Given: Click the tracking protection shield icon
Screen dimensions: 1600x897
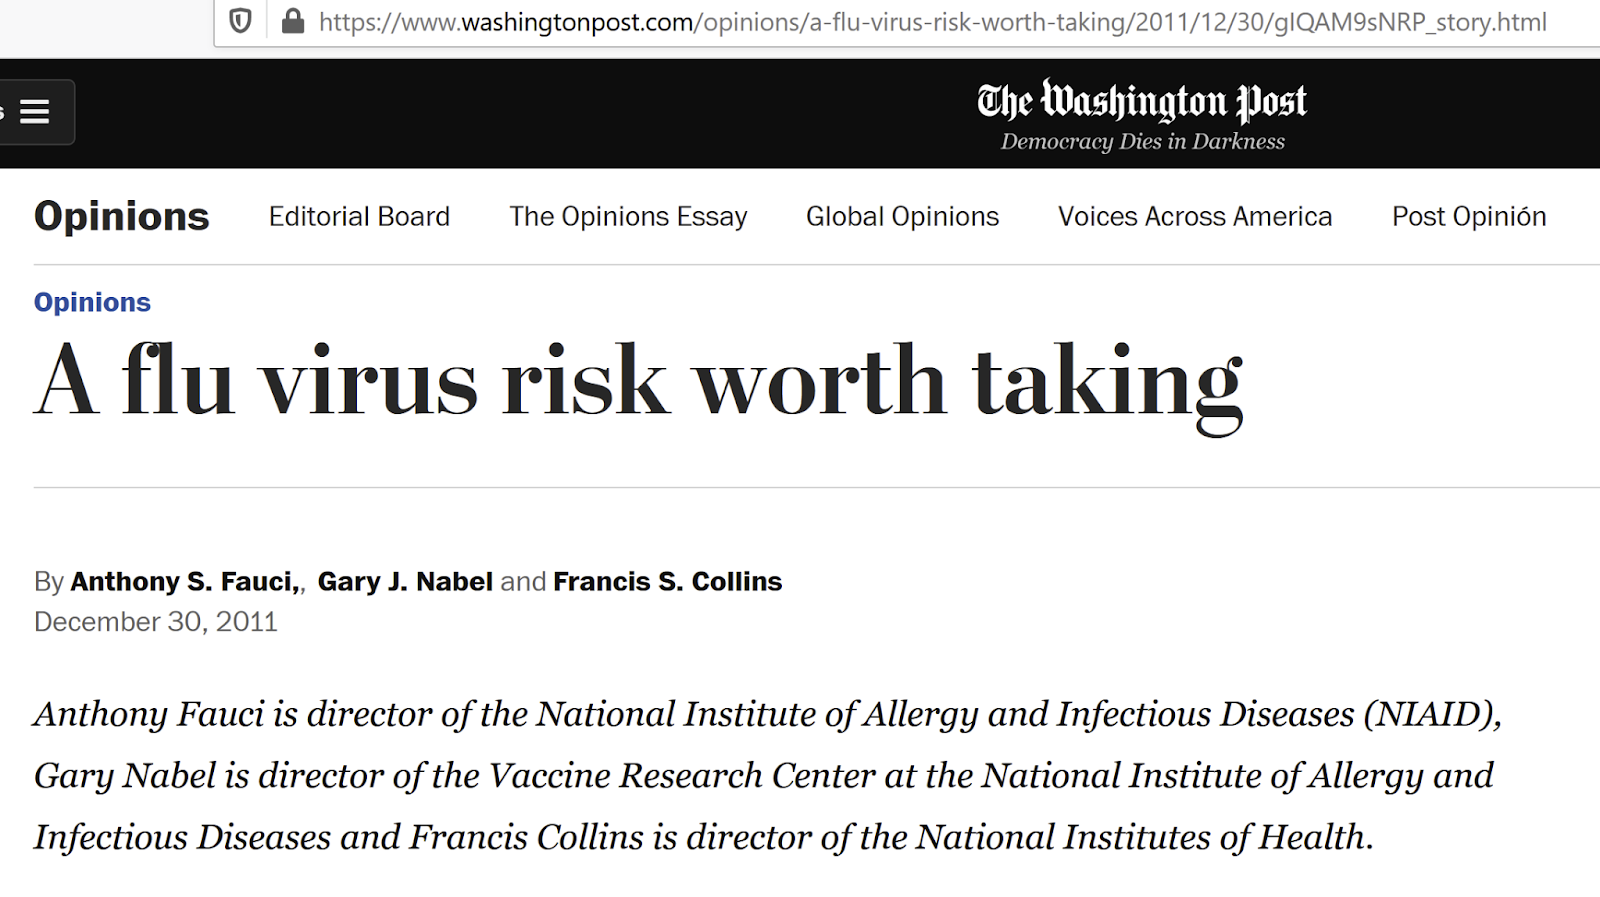Looking at the screenshot, I should pos(240,21).
